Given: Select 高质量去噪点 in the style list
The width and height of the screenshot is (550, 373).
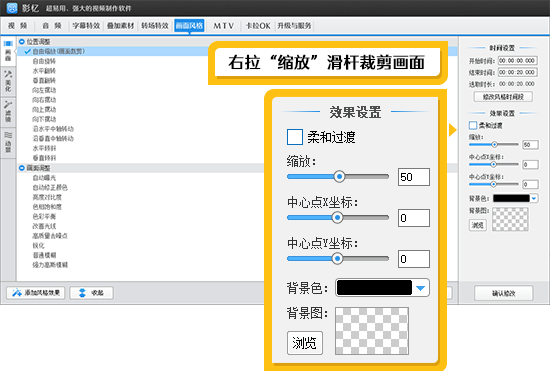Looking at the screenshot, I should 50,236.
